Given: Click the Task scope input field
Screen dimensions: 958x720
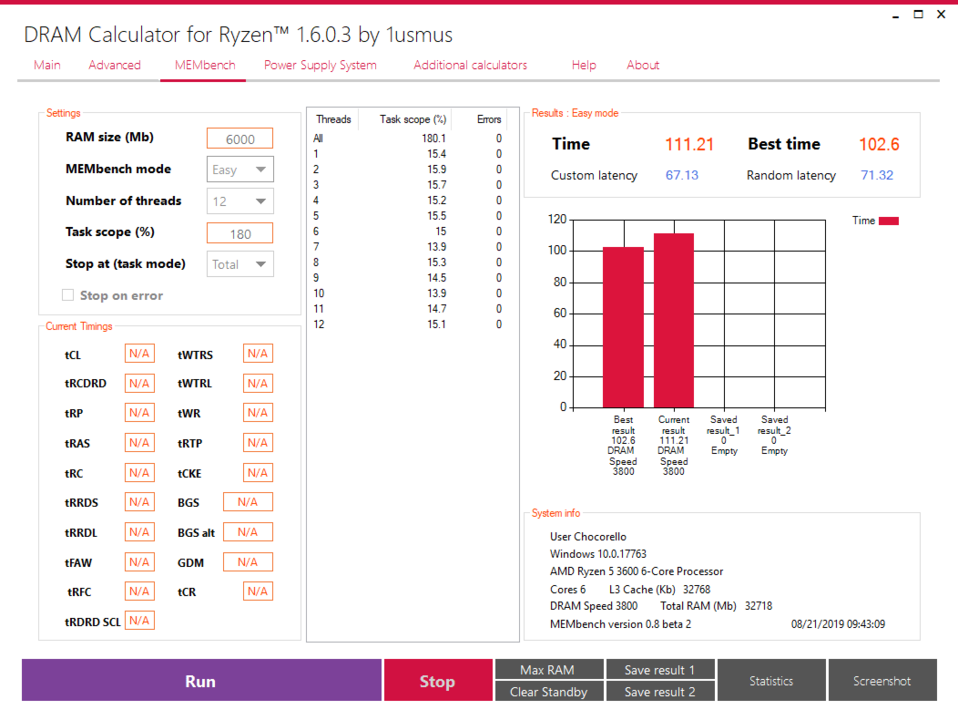Looking at the screenshot, I should [240, 233].
